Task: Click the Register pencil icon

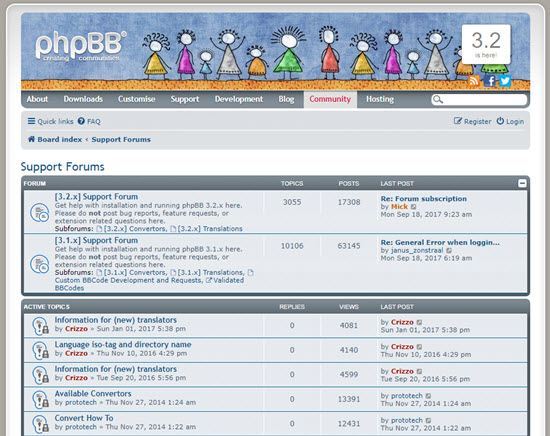Action: click(457, 121)
